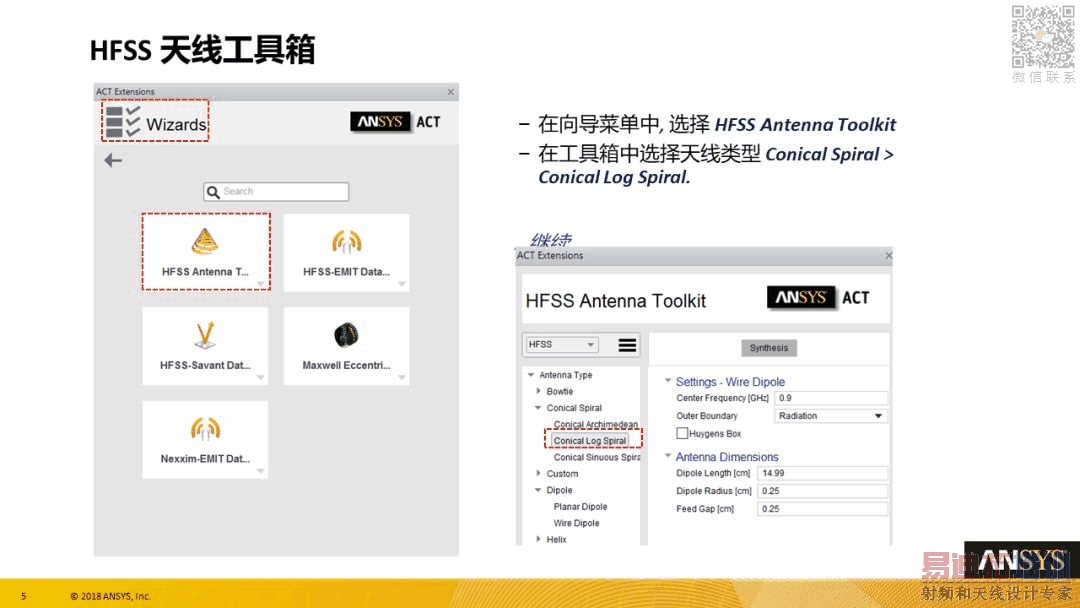Click the wizard Search field
The image size is (1080, 608).
(276, 191)
